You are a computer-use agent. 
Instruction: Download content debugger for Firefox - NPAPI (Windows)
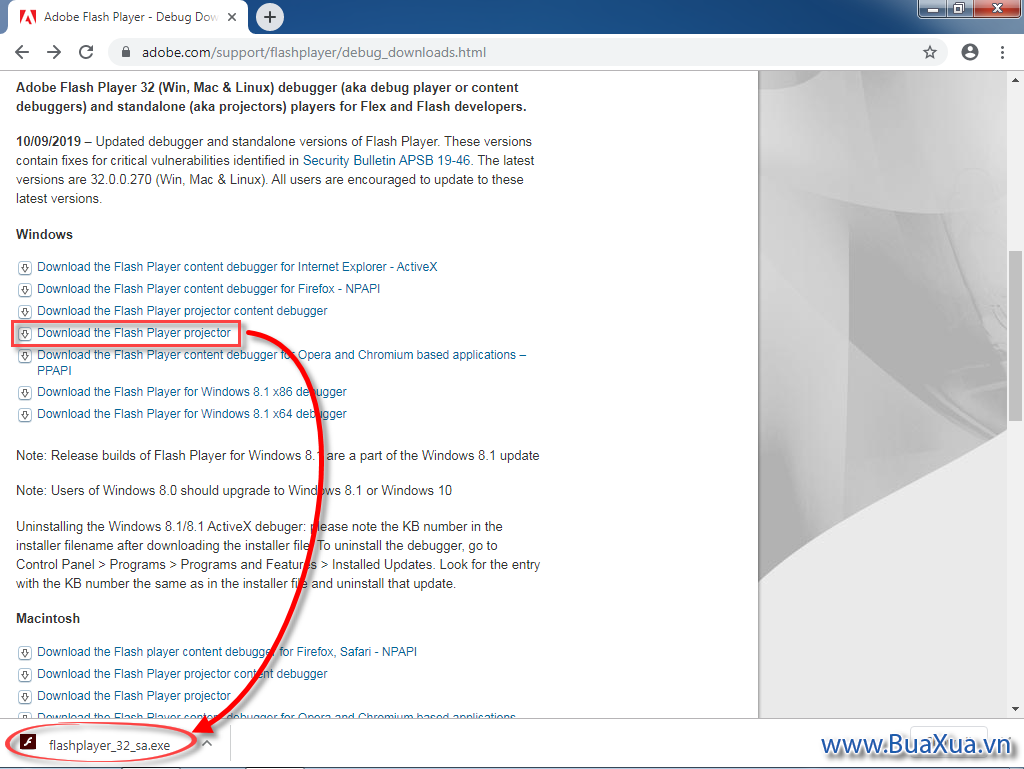point(208,289)
